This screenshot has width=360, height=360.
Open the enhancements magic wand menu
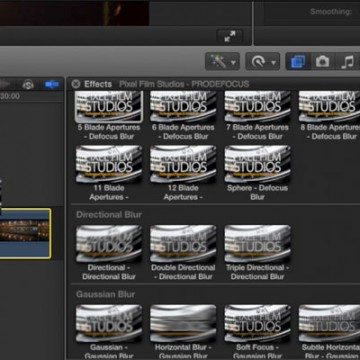tap(222, 61)
